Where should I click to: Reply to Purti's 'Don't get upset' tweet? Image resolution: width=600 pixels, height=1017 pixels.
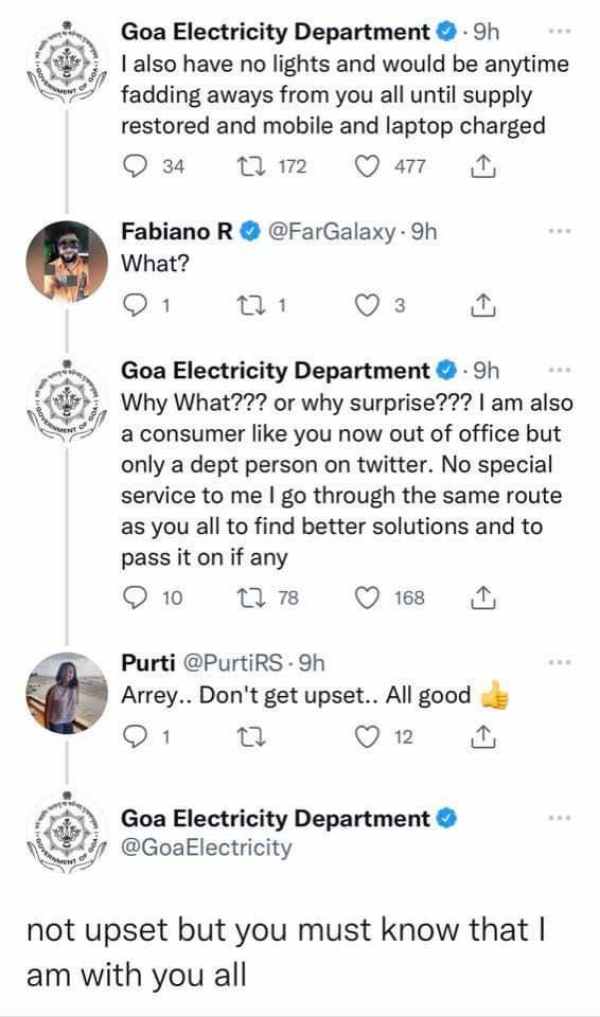tap(133, 737)
